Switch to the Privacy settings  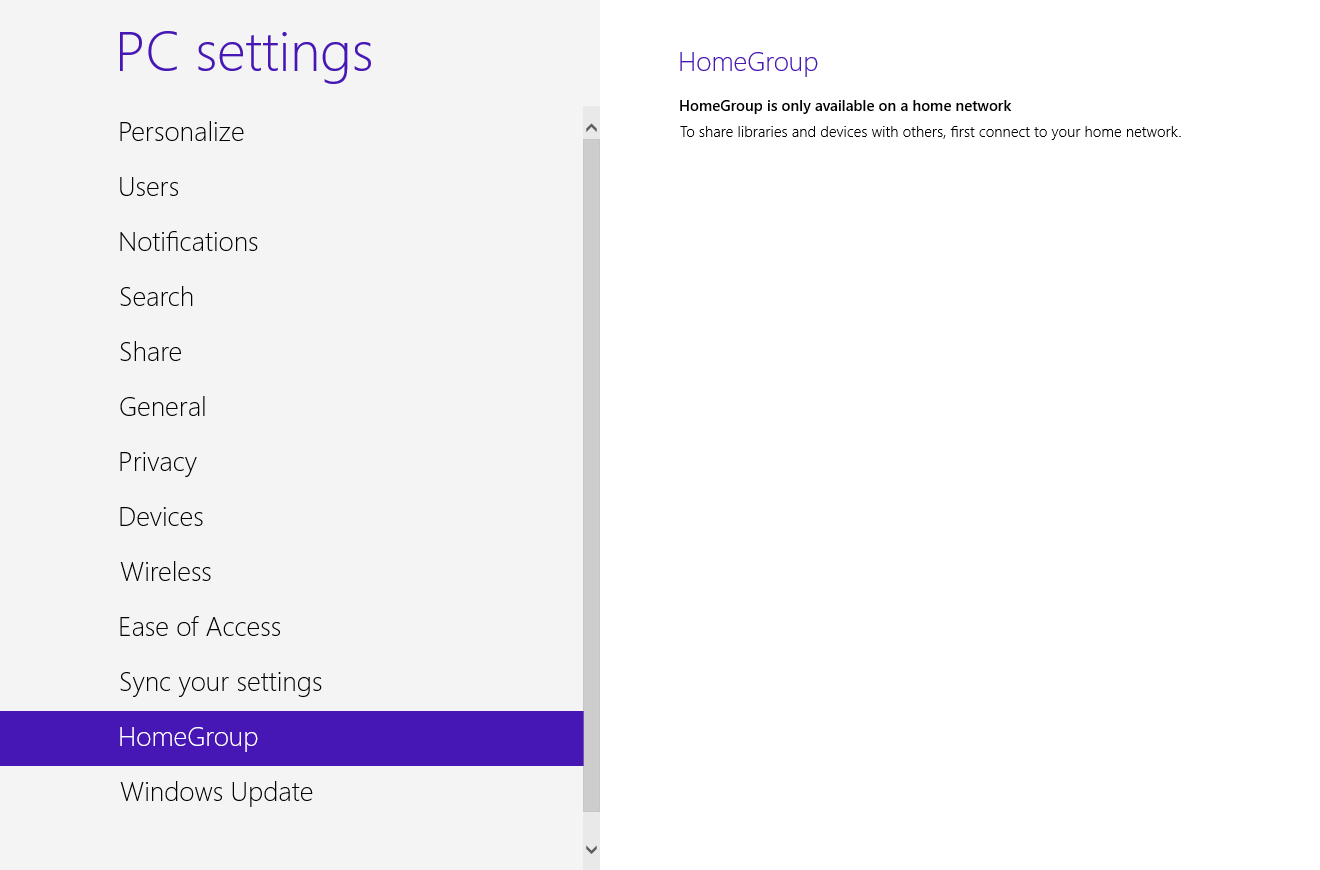coord(291,462)
